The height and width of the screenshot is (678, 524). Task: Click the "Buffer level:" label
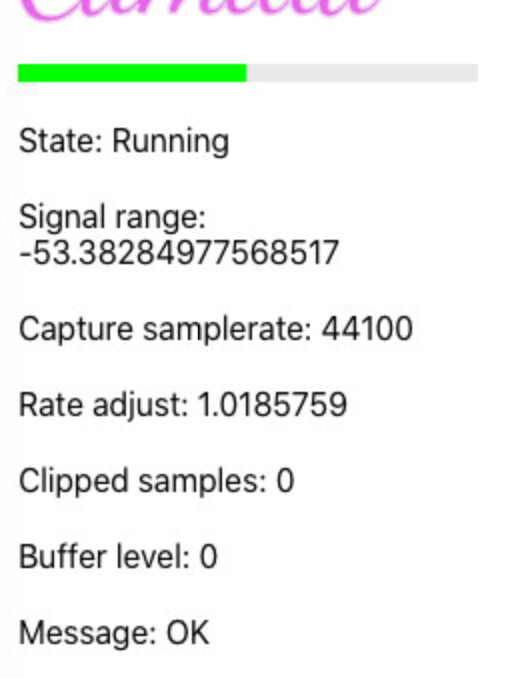coord(105,557)
